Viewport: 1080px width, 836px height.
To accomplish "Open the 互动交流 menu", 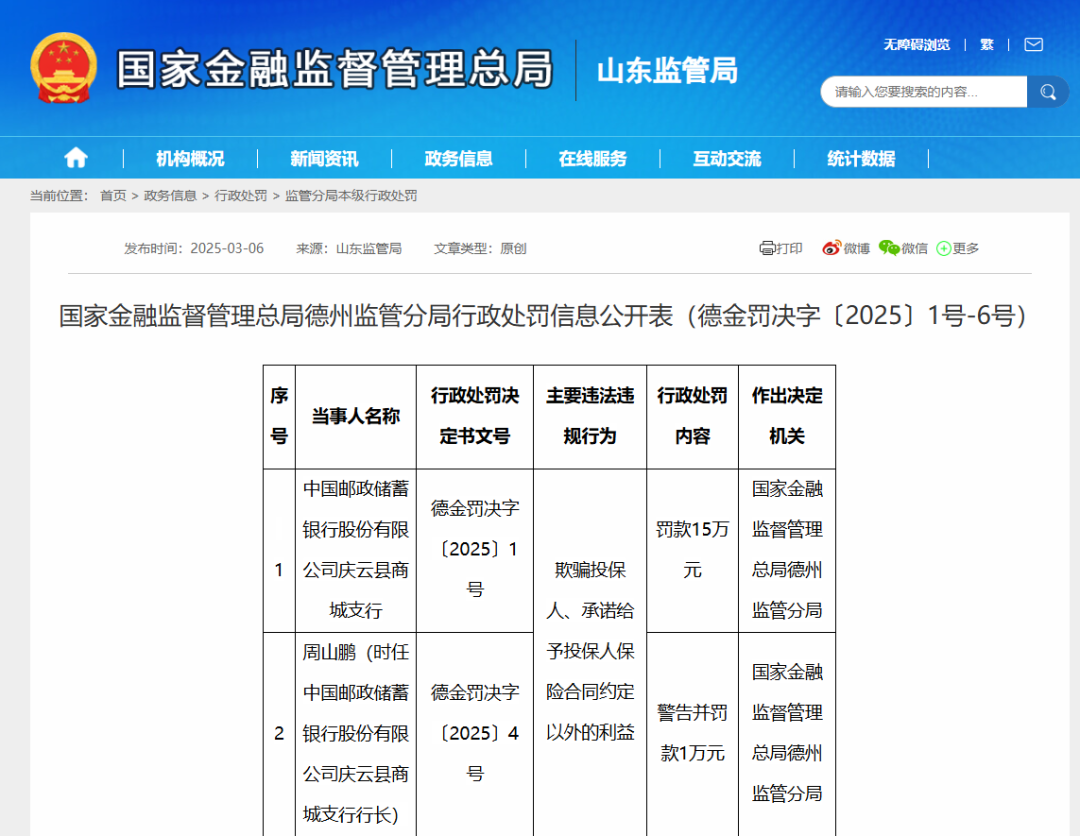I will tap(727, 158).
